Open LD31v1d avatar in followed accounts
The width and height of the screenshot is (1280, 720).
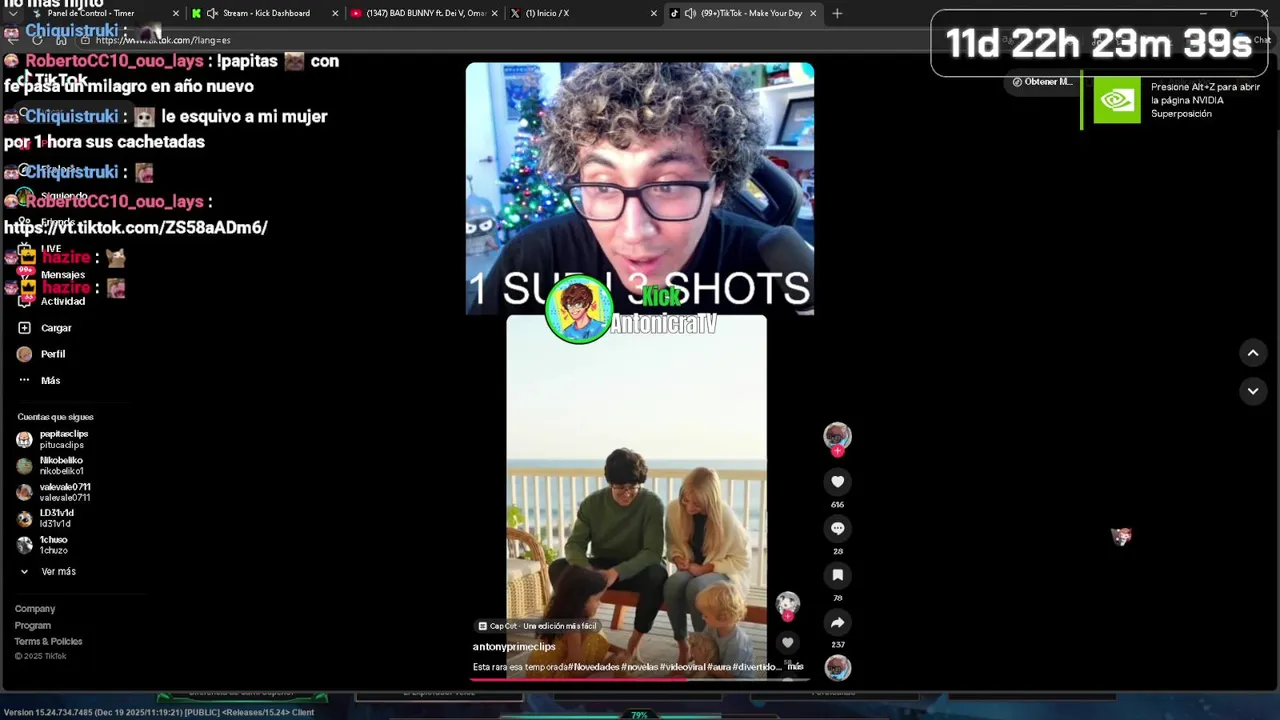click(x=24, y=518)
